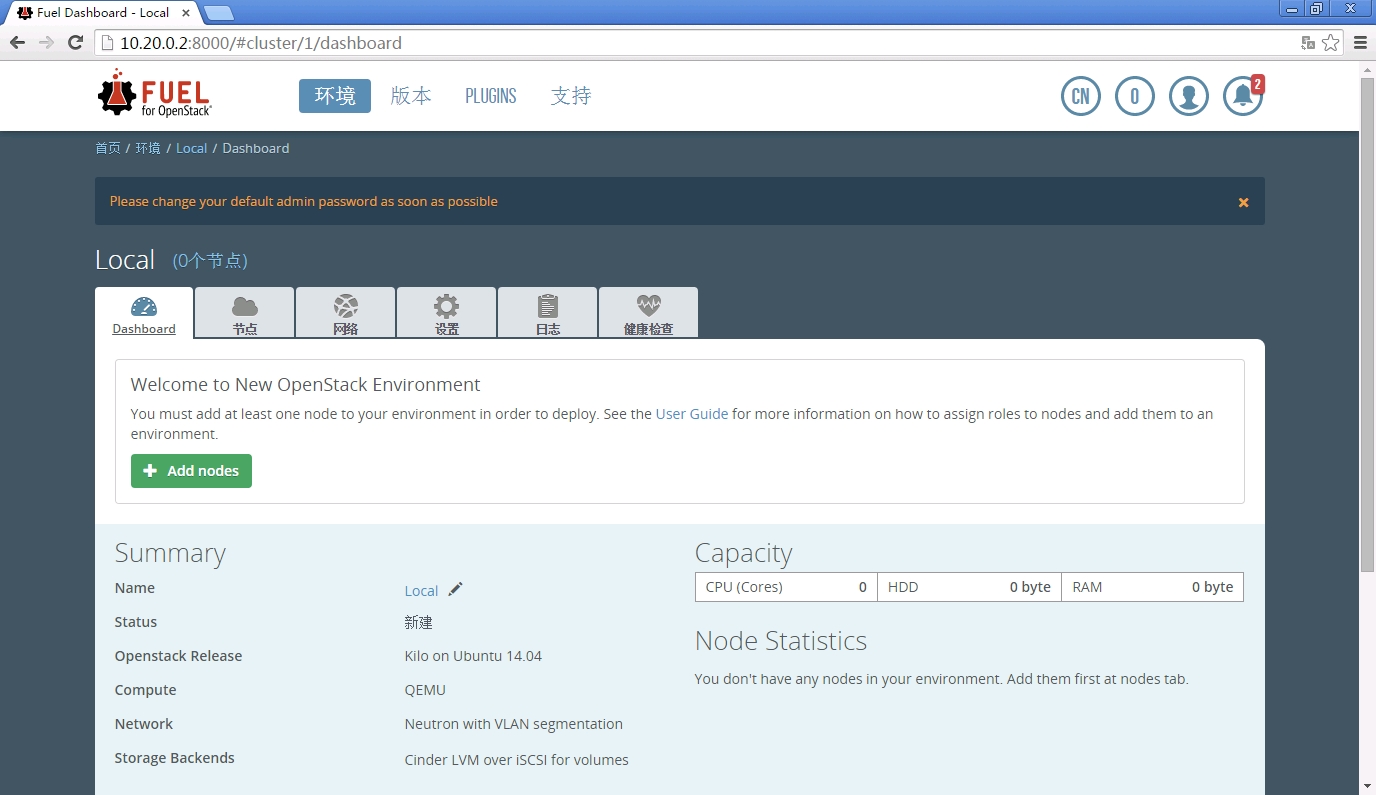The width and height of the screenshot is (1376, 795).
Task: Open the PLUGINS top menu item
Action: pyautogui.click(x=491, y=96)
